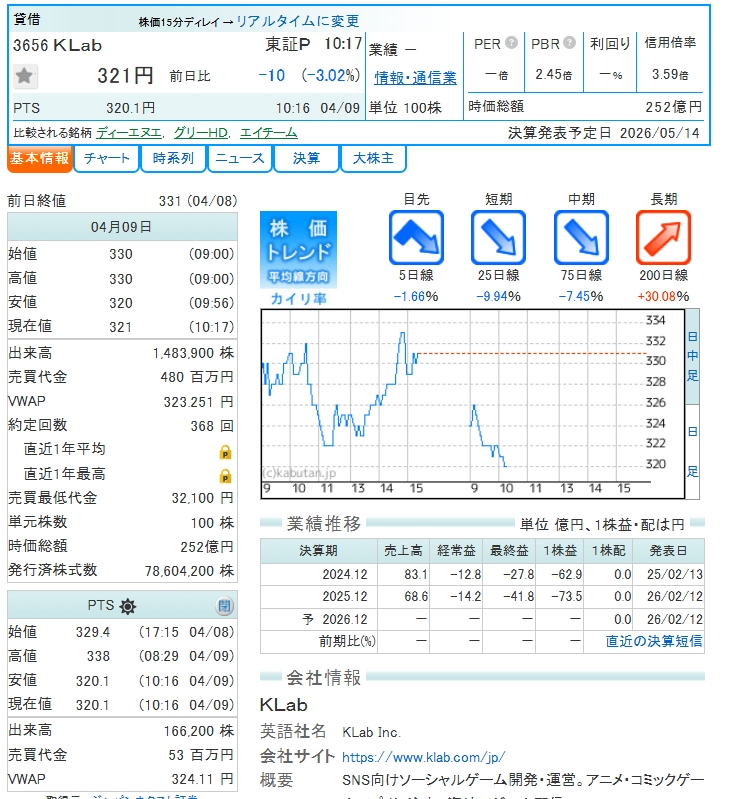This screenshot has height=799, width=733.
Task: Click the 2025.12 決算期 row
Action: point(482,596)
